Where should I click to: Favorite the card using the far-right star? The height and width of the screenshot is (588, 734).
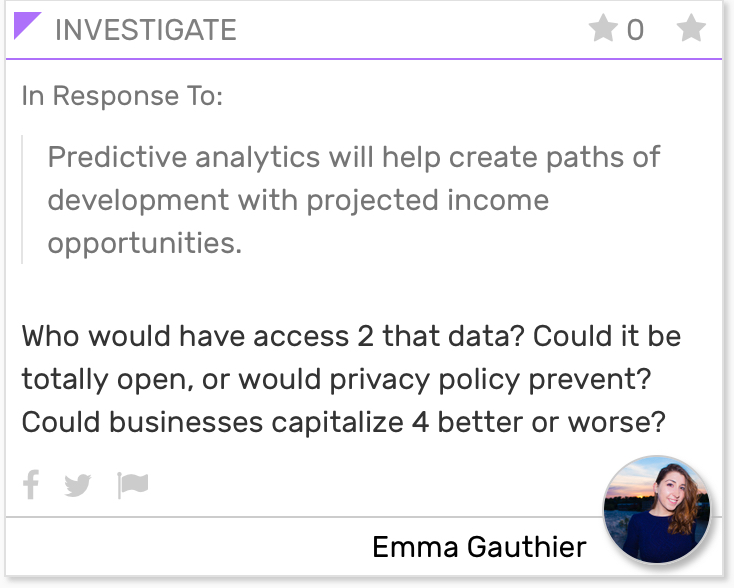(x=691, y=28)
